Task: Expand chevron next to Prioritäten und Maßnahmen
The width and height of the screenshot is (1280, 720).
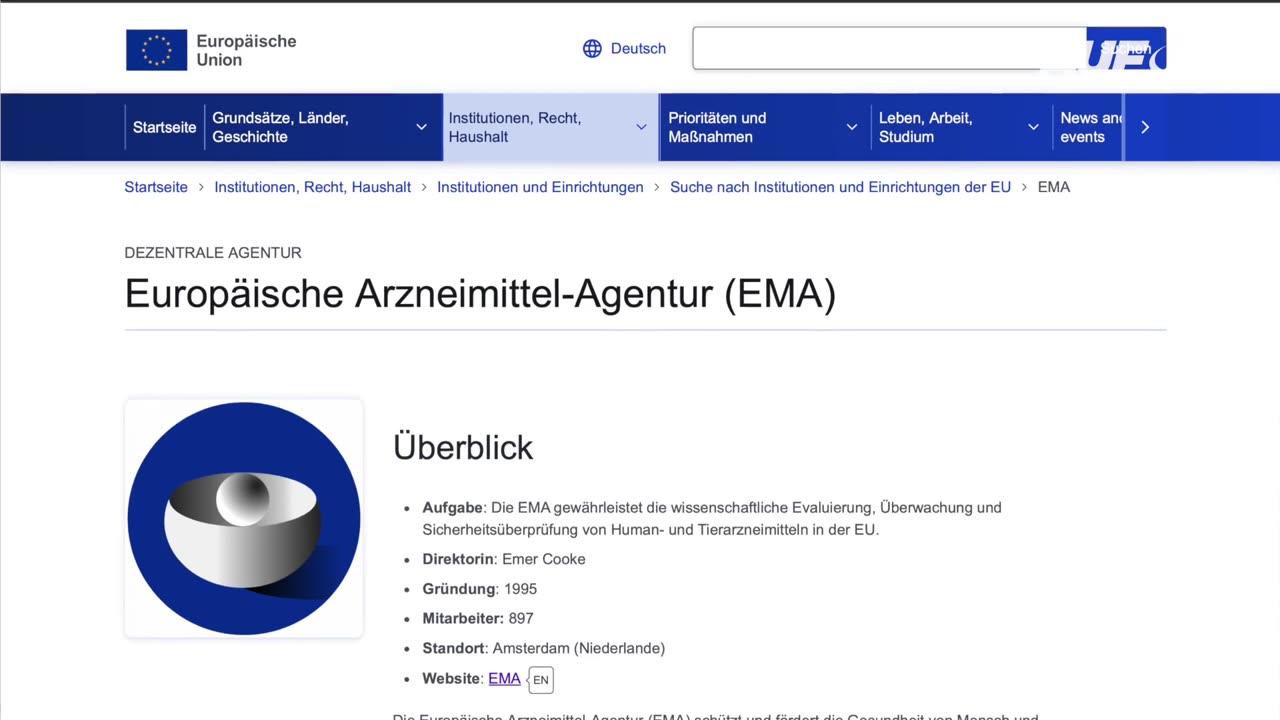Action: pos(852,127)
